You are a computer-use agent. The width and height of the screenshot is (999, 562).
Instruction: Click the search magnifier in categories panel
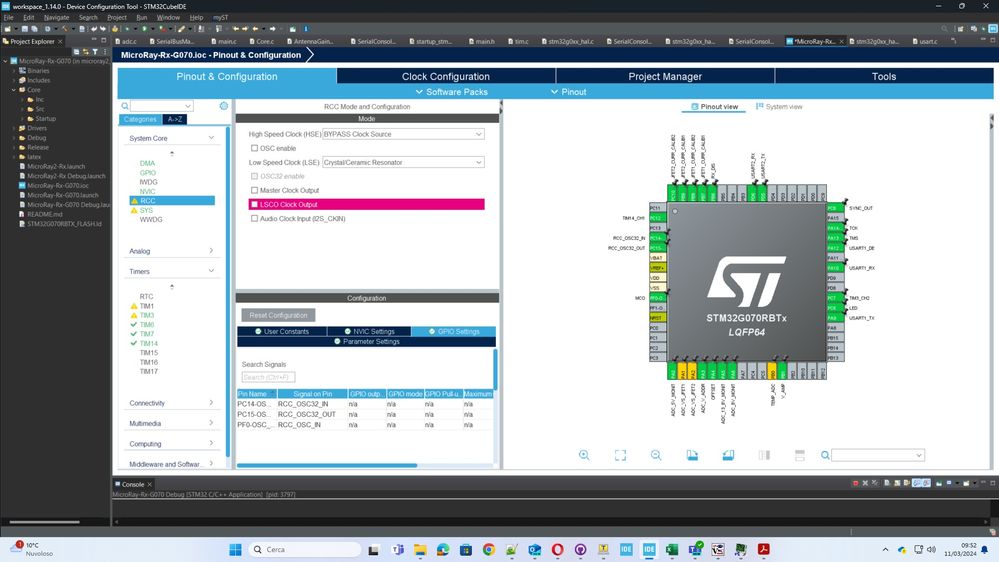(125, 106)
